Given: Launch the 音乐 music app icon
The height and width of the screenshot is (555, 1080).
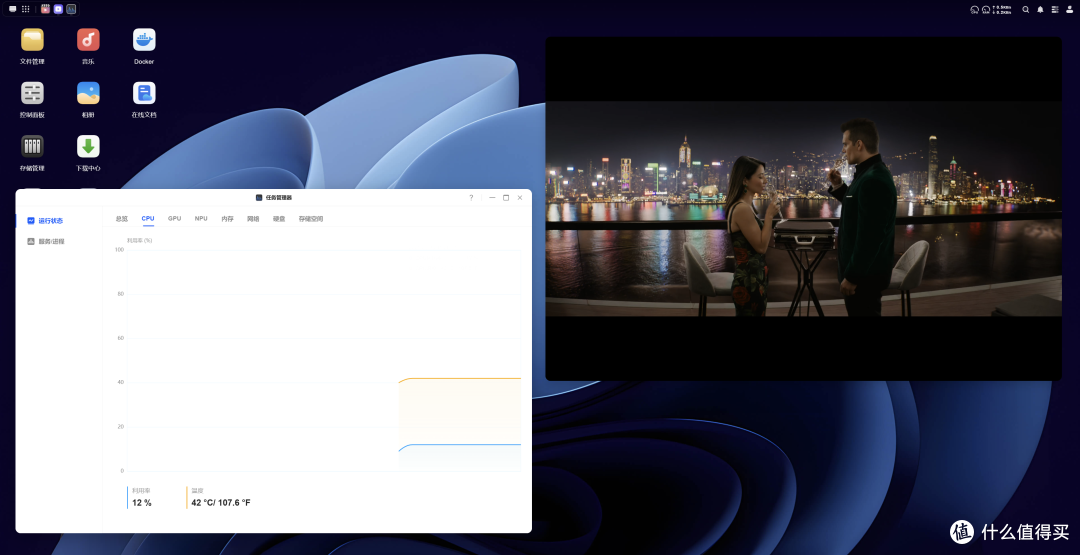Looking at the screenshot, I should (x=88, y=40).
